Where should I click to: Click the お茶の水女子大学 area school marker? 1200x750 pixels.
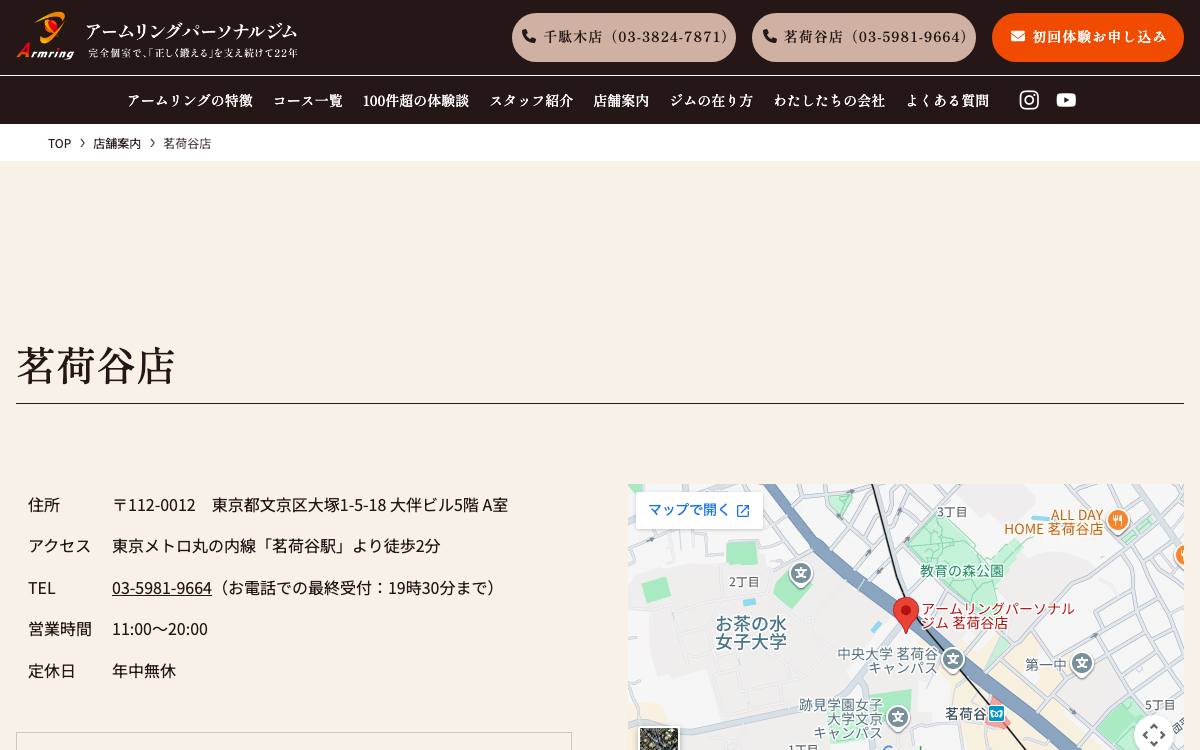(x=801, y=574)
